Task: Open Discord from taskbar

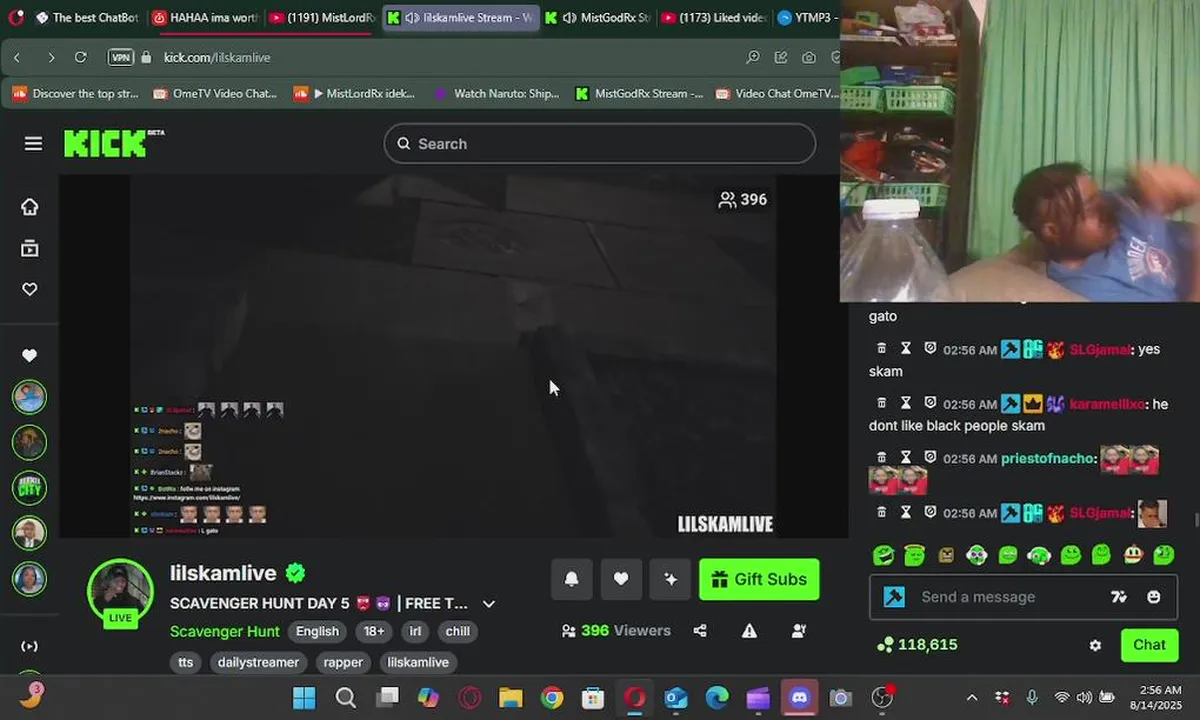Action: tap(799, 698)
